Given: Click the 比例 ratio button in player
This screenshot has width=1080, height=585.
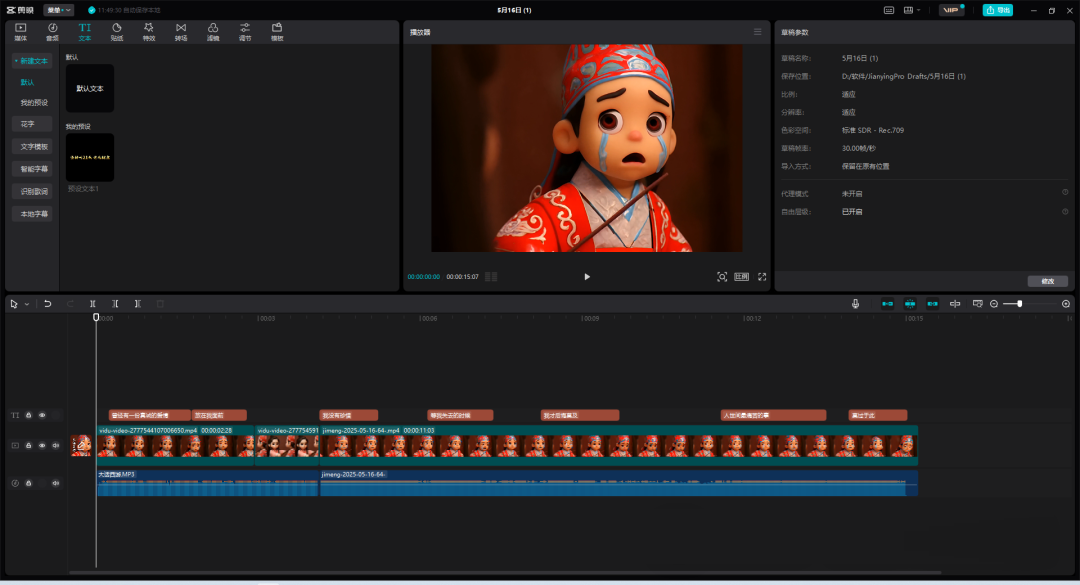Looking at the screenshot, I should [741, 277].
